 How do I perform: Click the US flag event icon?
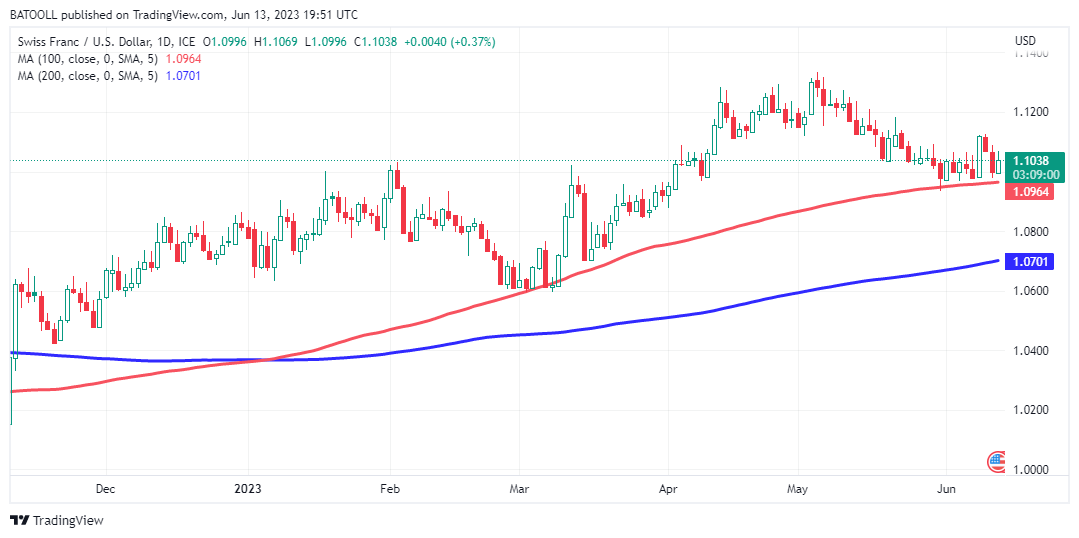pos(996,461)
